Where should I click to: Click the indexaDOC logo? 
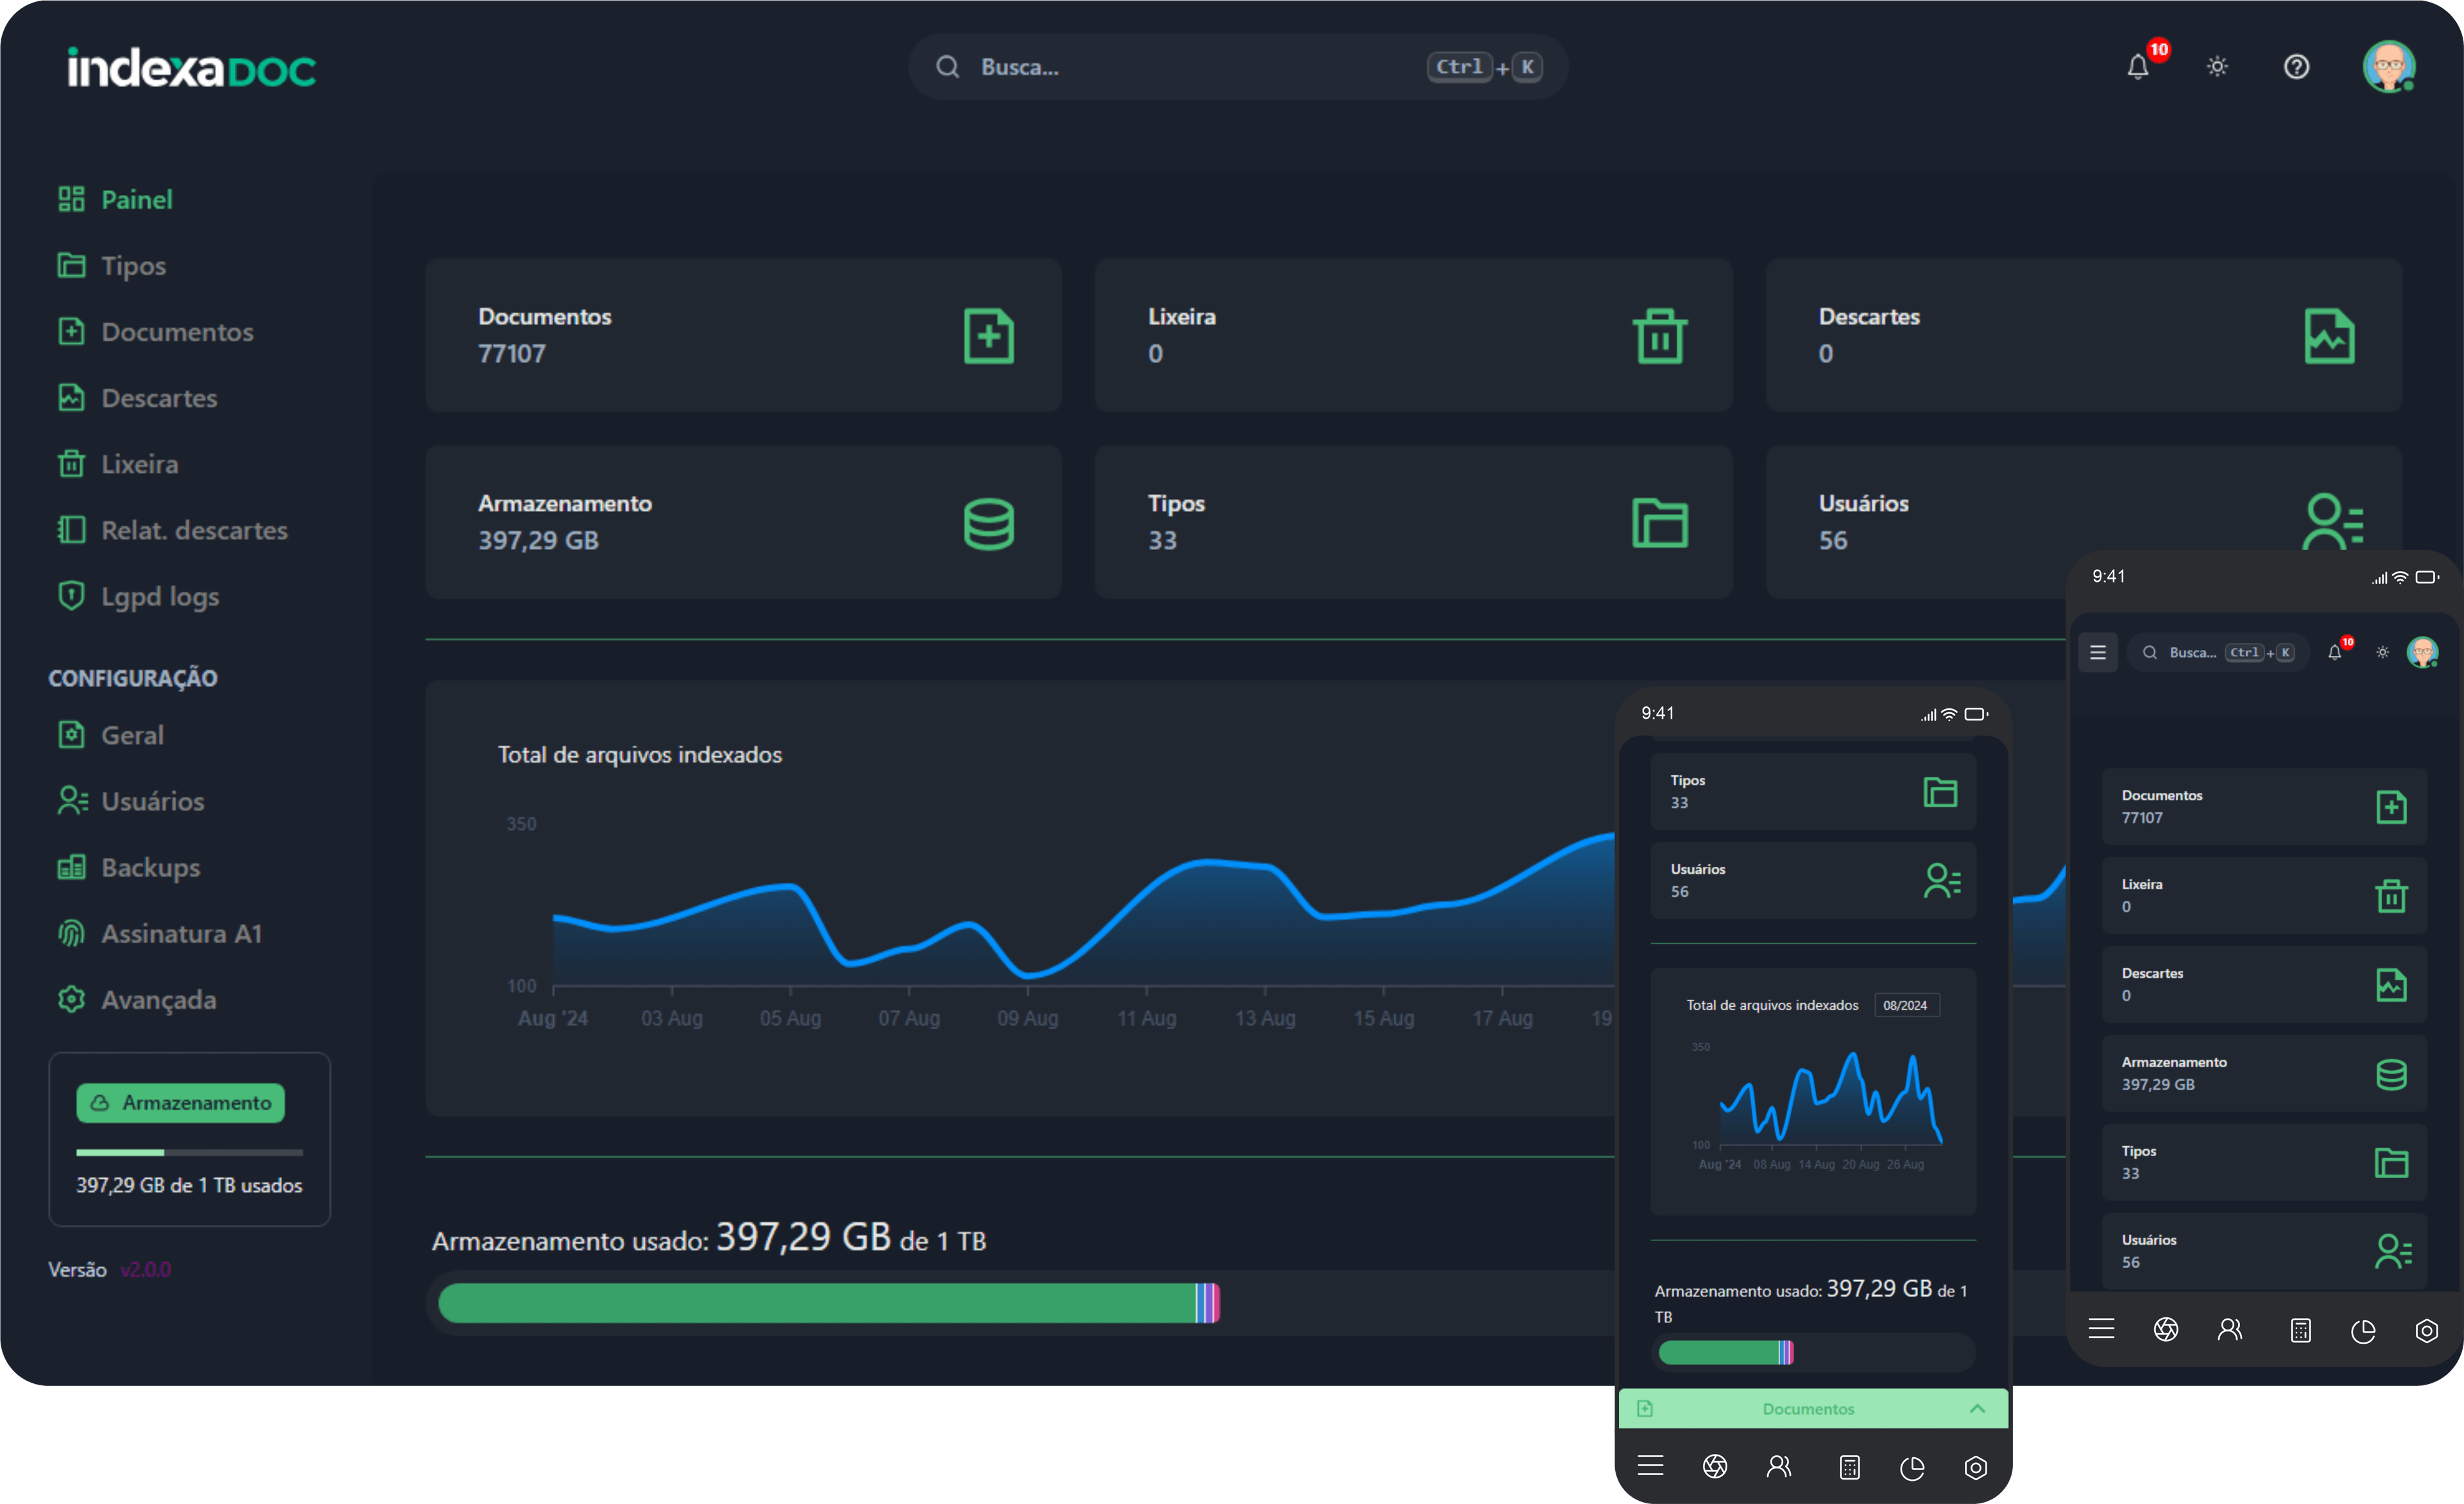click(191, 67)
